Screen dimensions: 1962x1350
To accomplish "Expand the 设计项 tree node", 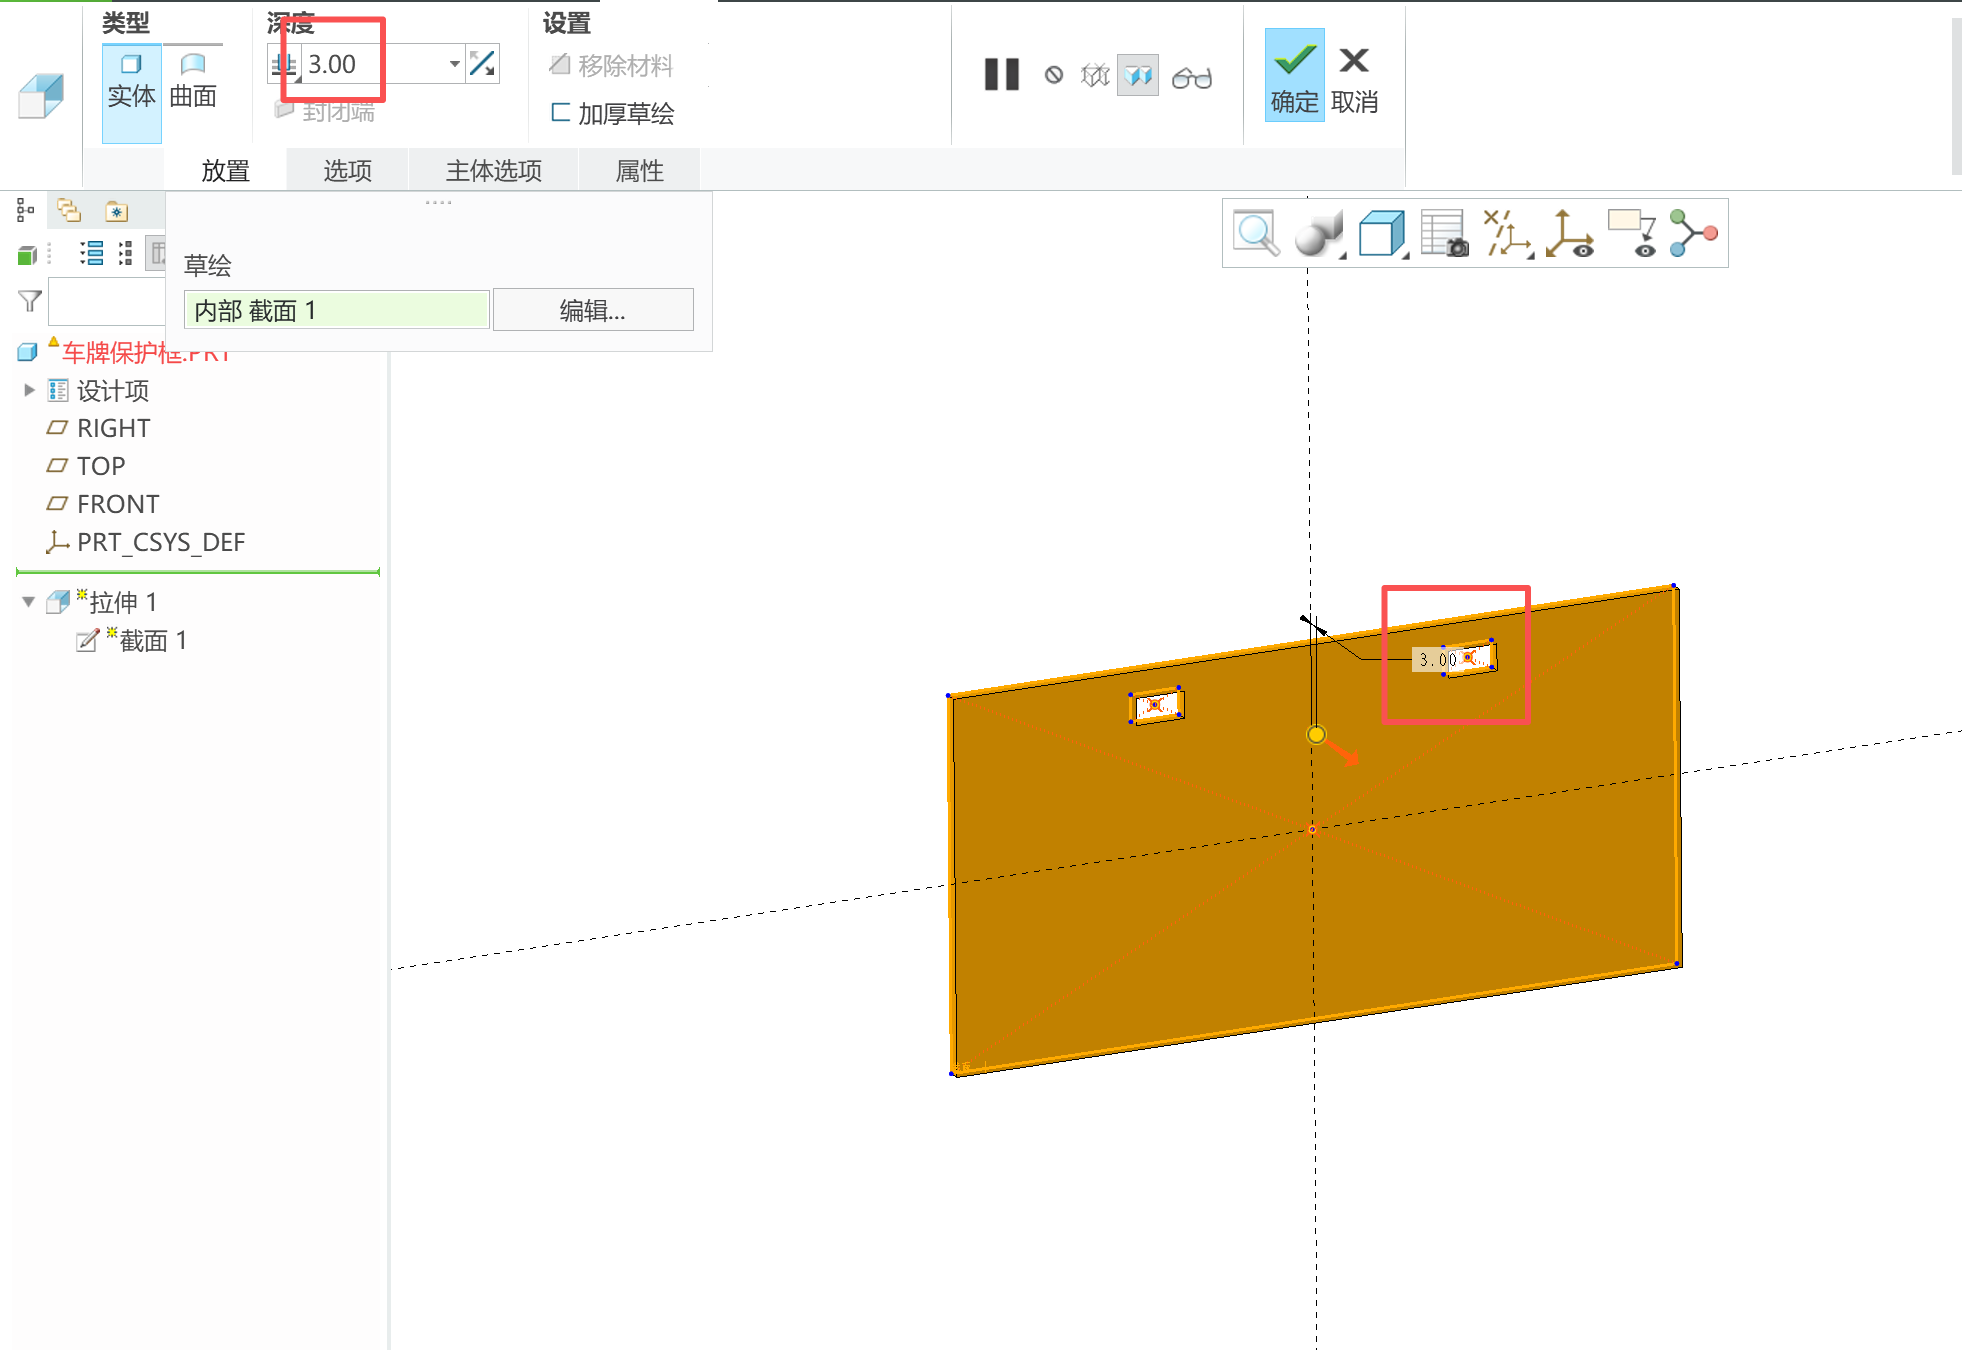I will [29, 390].
